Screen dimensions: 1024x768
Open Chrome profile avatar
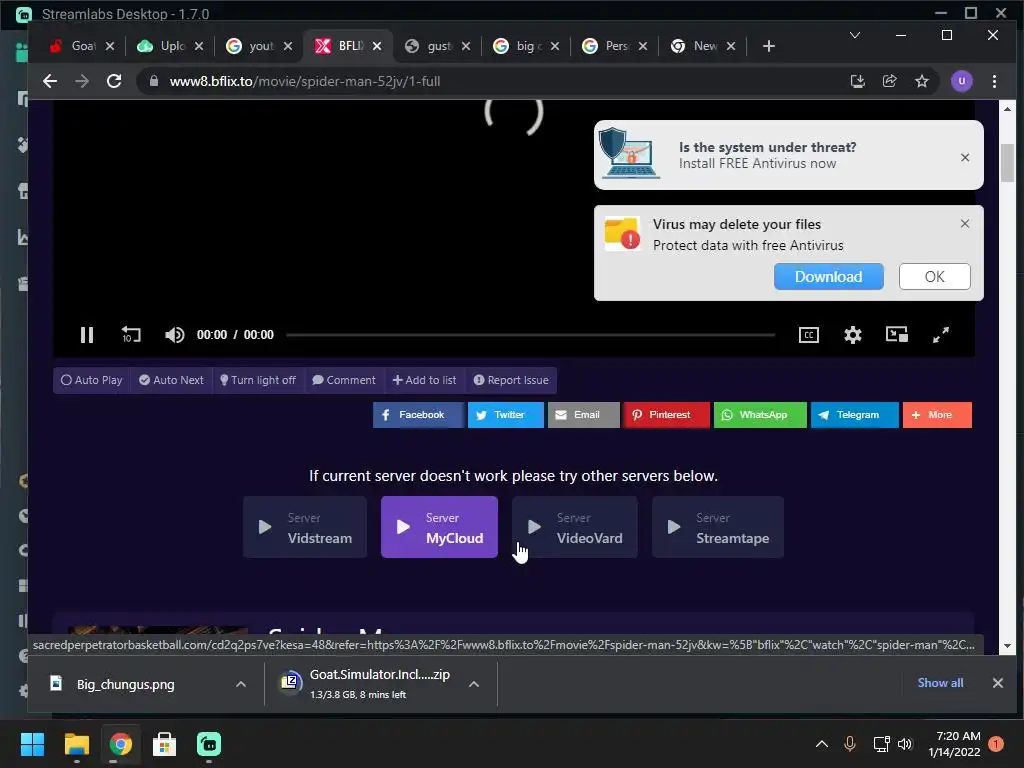(961, 81)
